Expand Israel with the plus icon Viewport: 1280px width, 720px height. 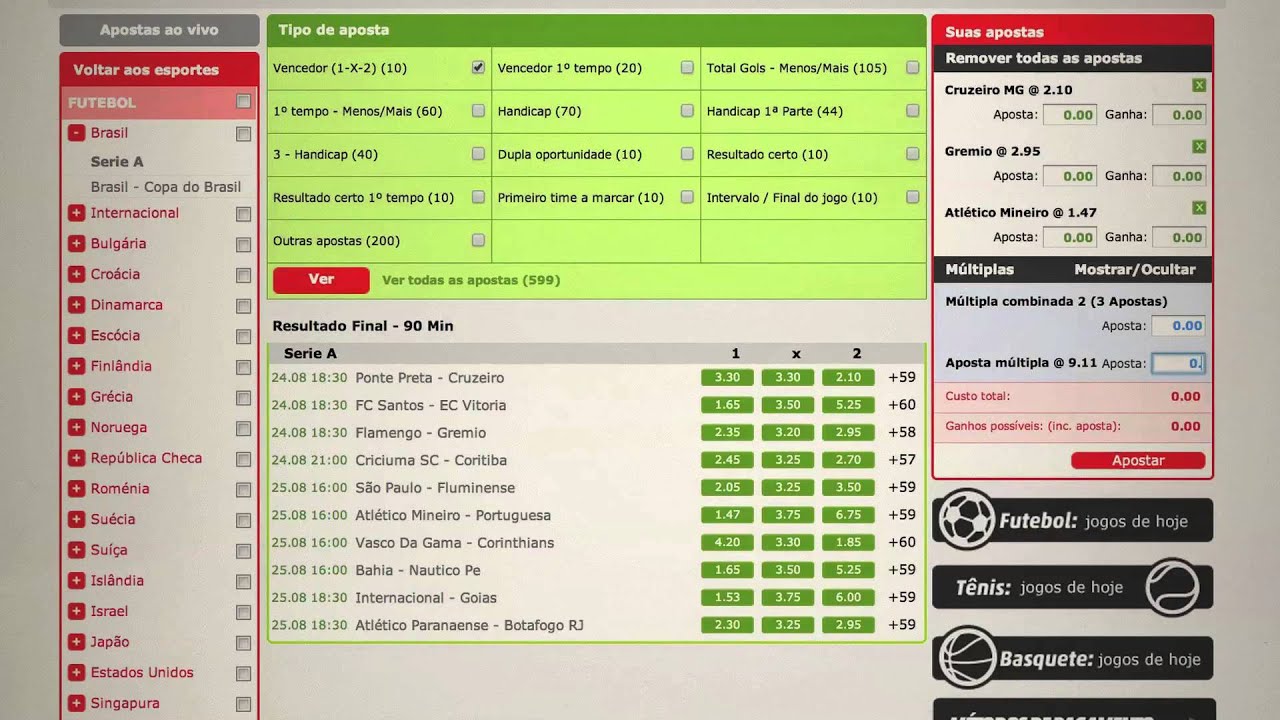tap(76, 611)
